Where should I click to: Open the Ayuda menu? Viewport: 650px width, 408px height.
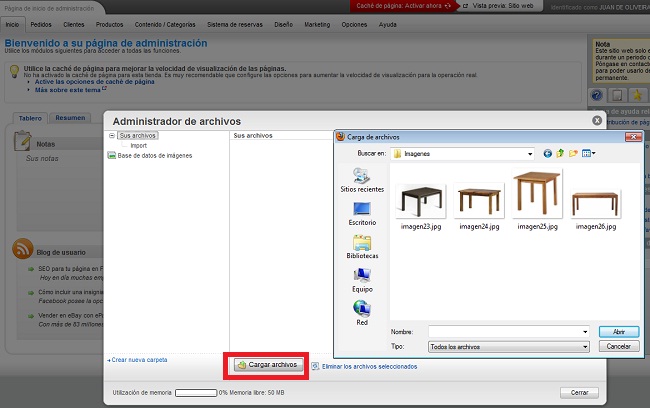pyautogui.click(x=388, y=24)
